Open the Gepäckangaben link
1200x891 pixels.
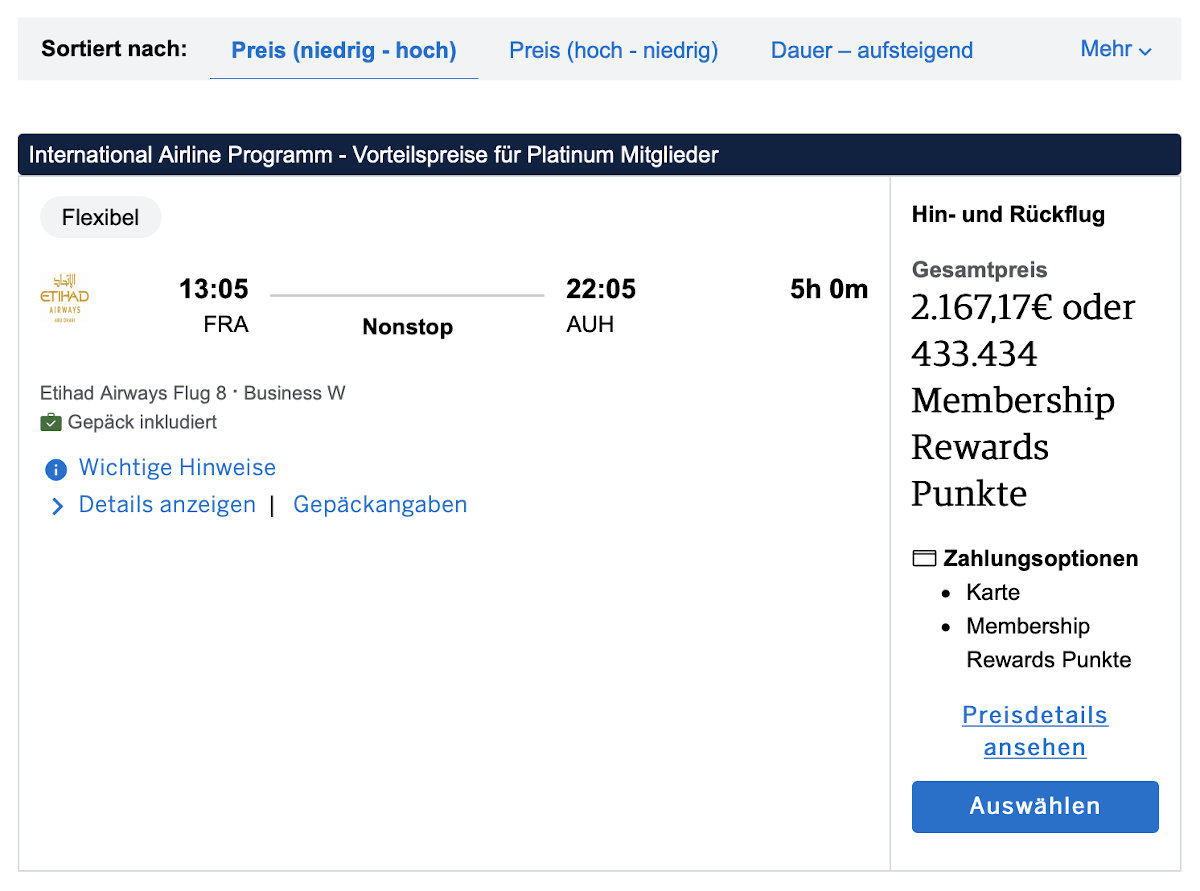tap(380, 505)
